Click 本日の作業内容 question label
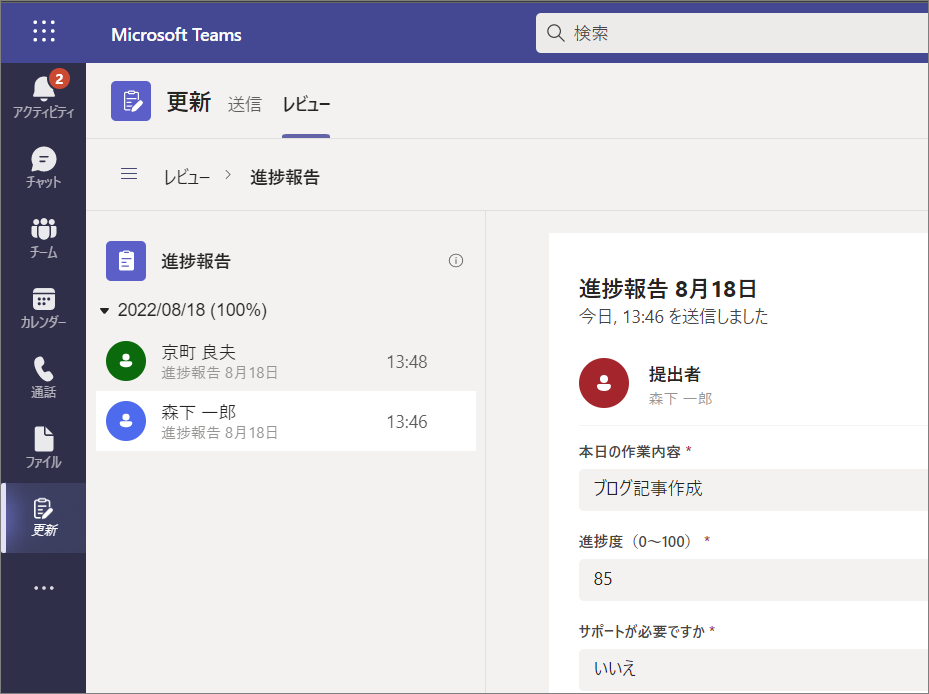The height and width of the screenshot is (694, 929). [x=629, y=452]
